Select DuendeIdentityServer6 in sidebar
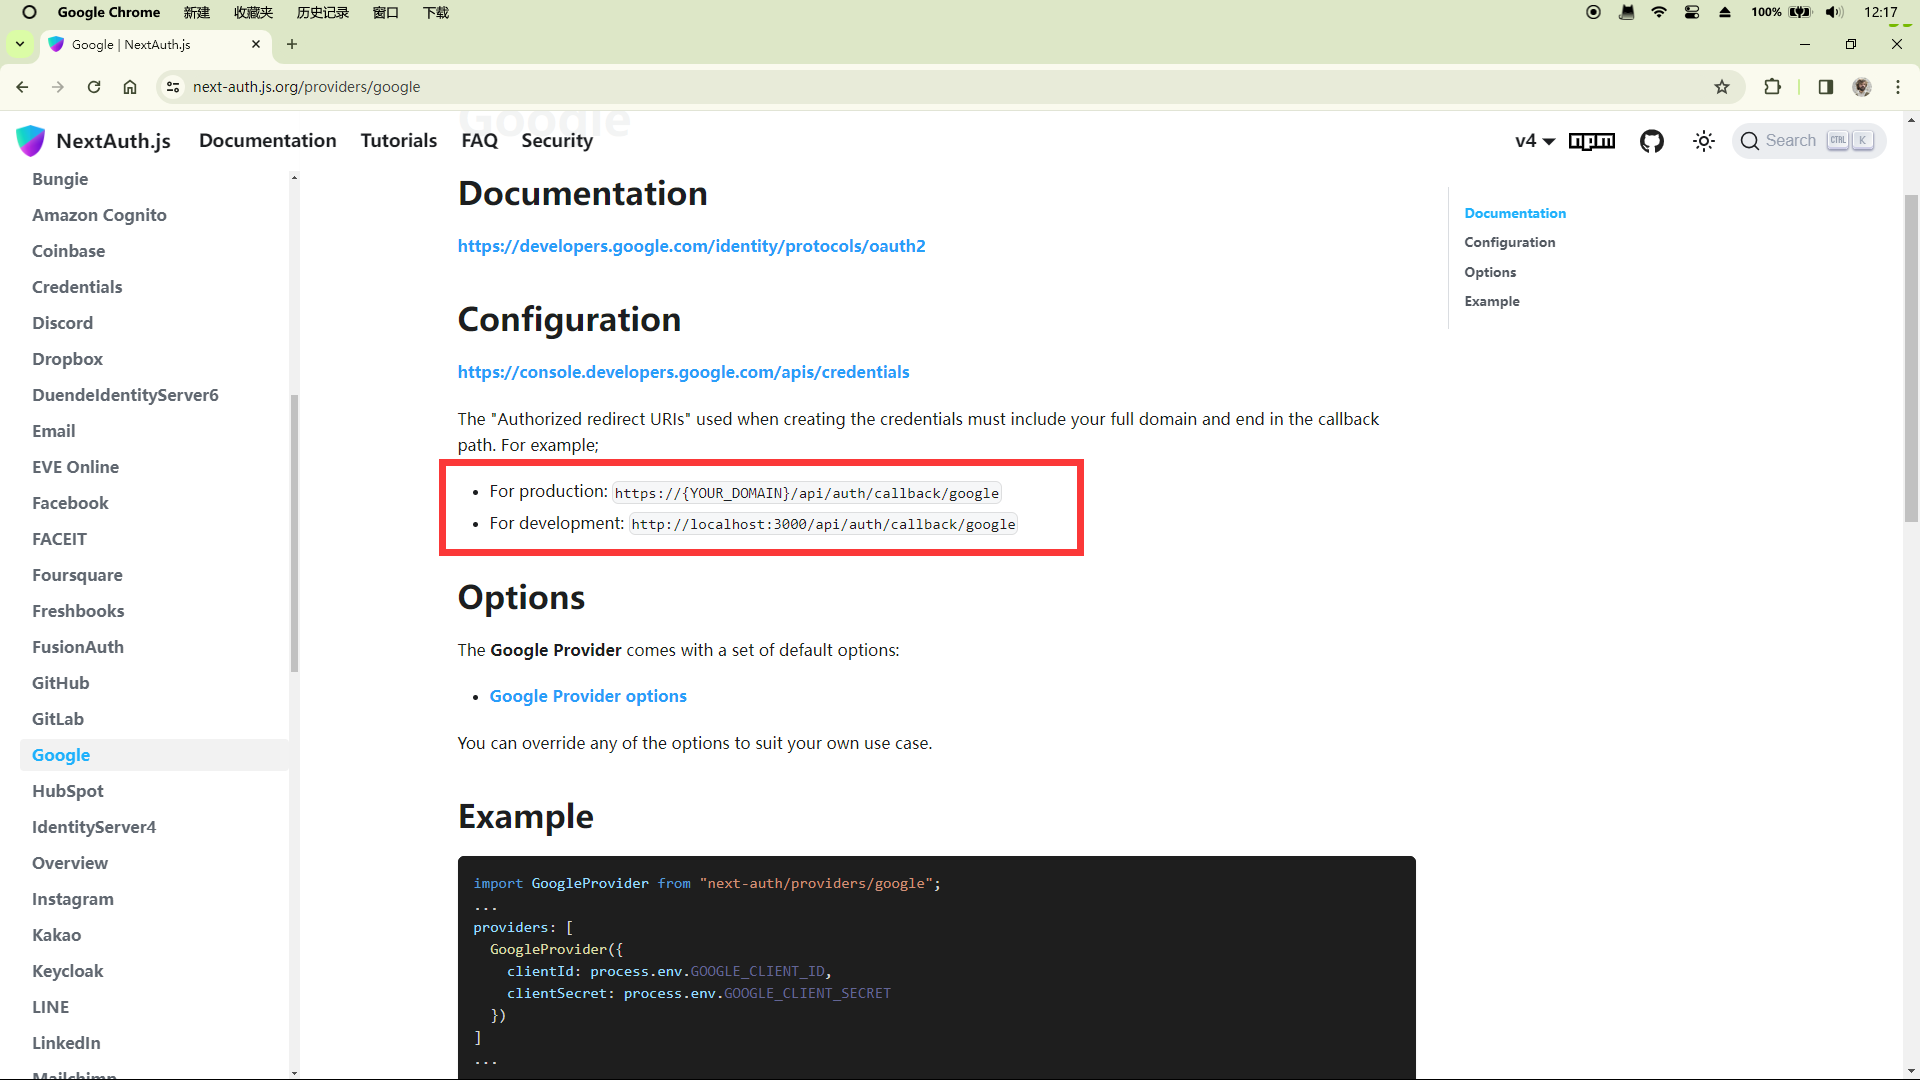The image size is (1920, 1080). [x=125, y=395]
